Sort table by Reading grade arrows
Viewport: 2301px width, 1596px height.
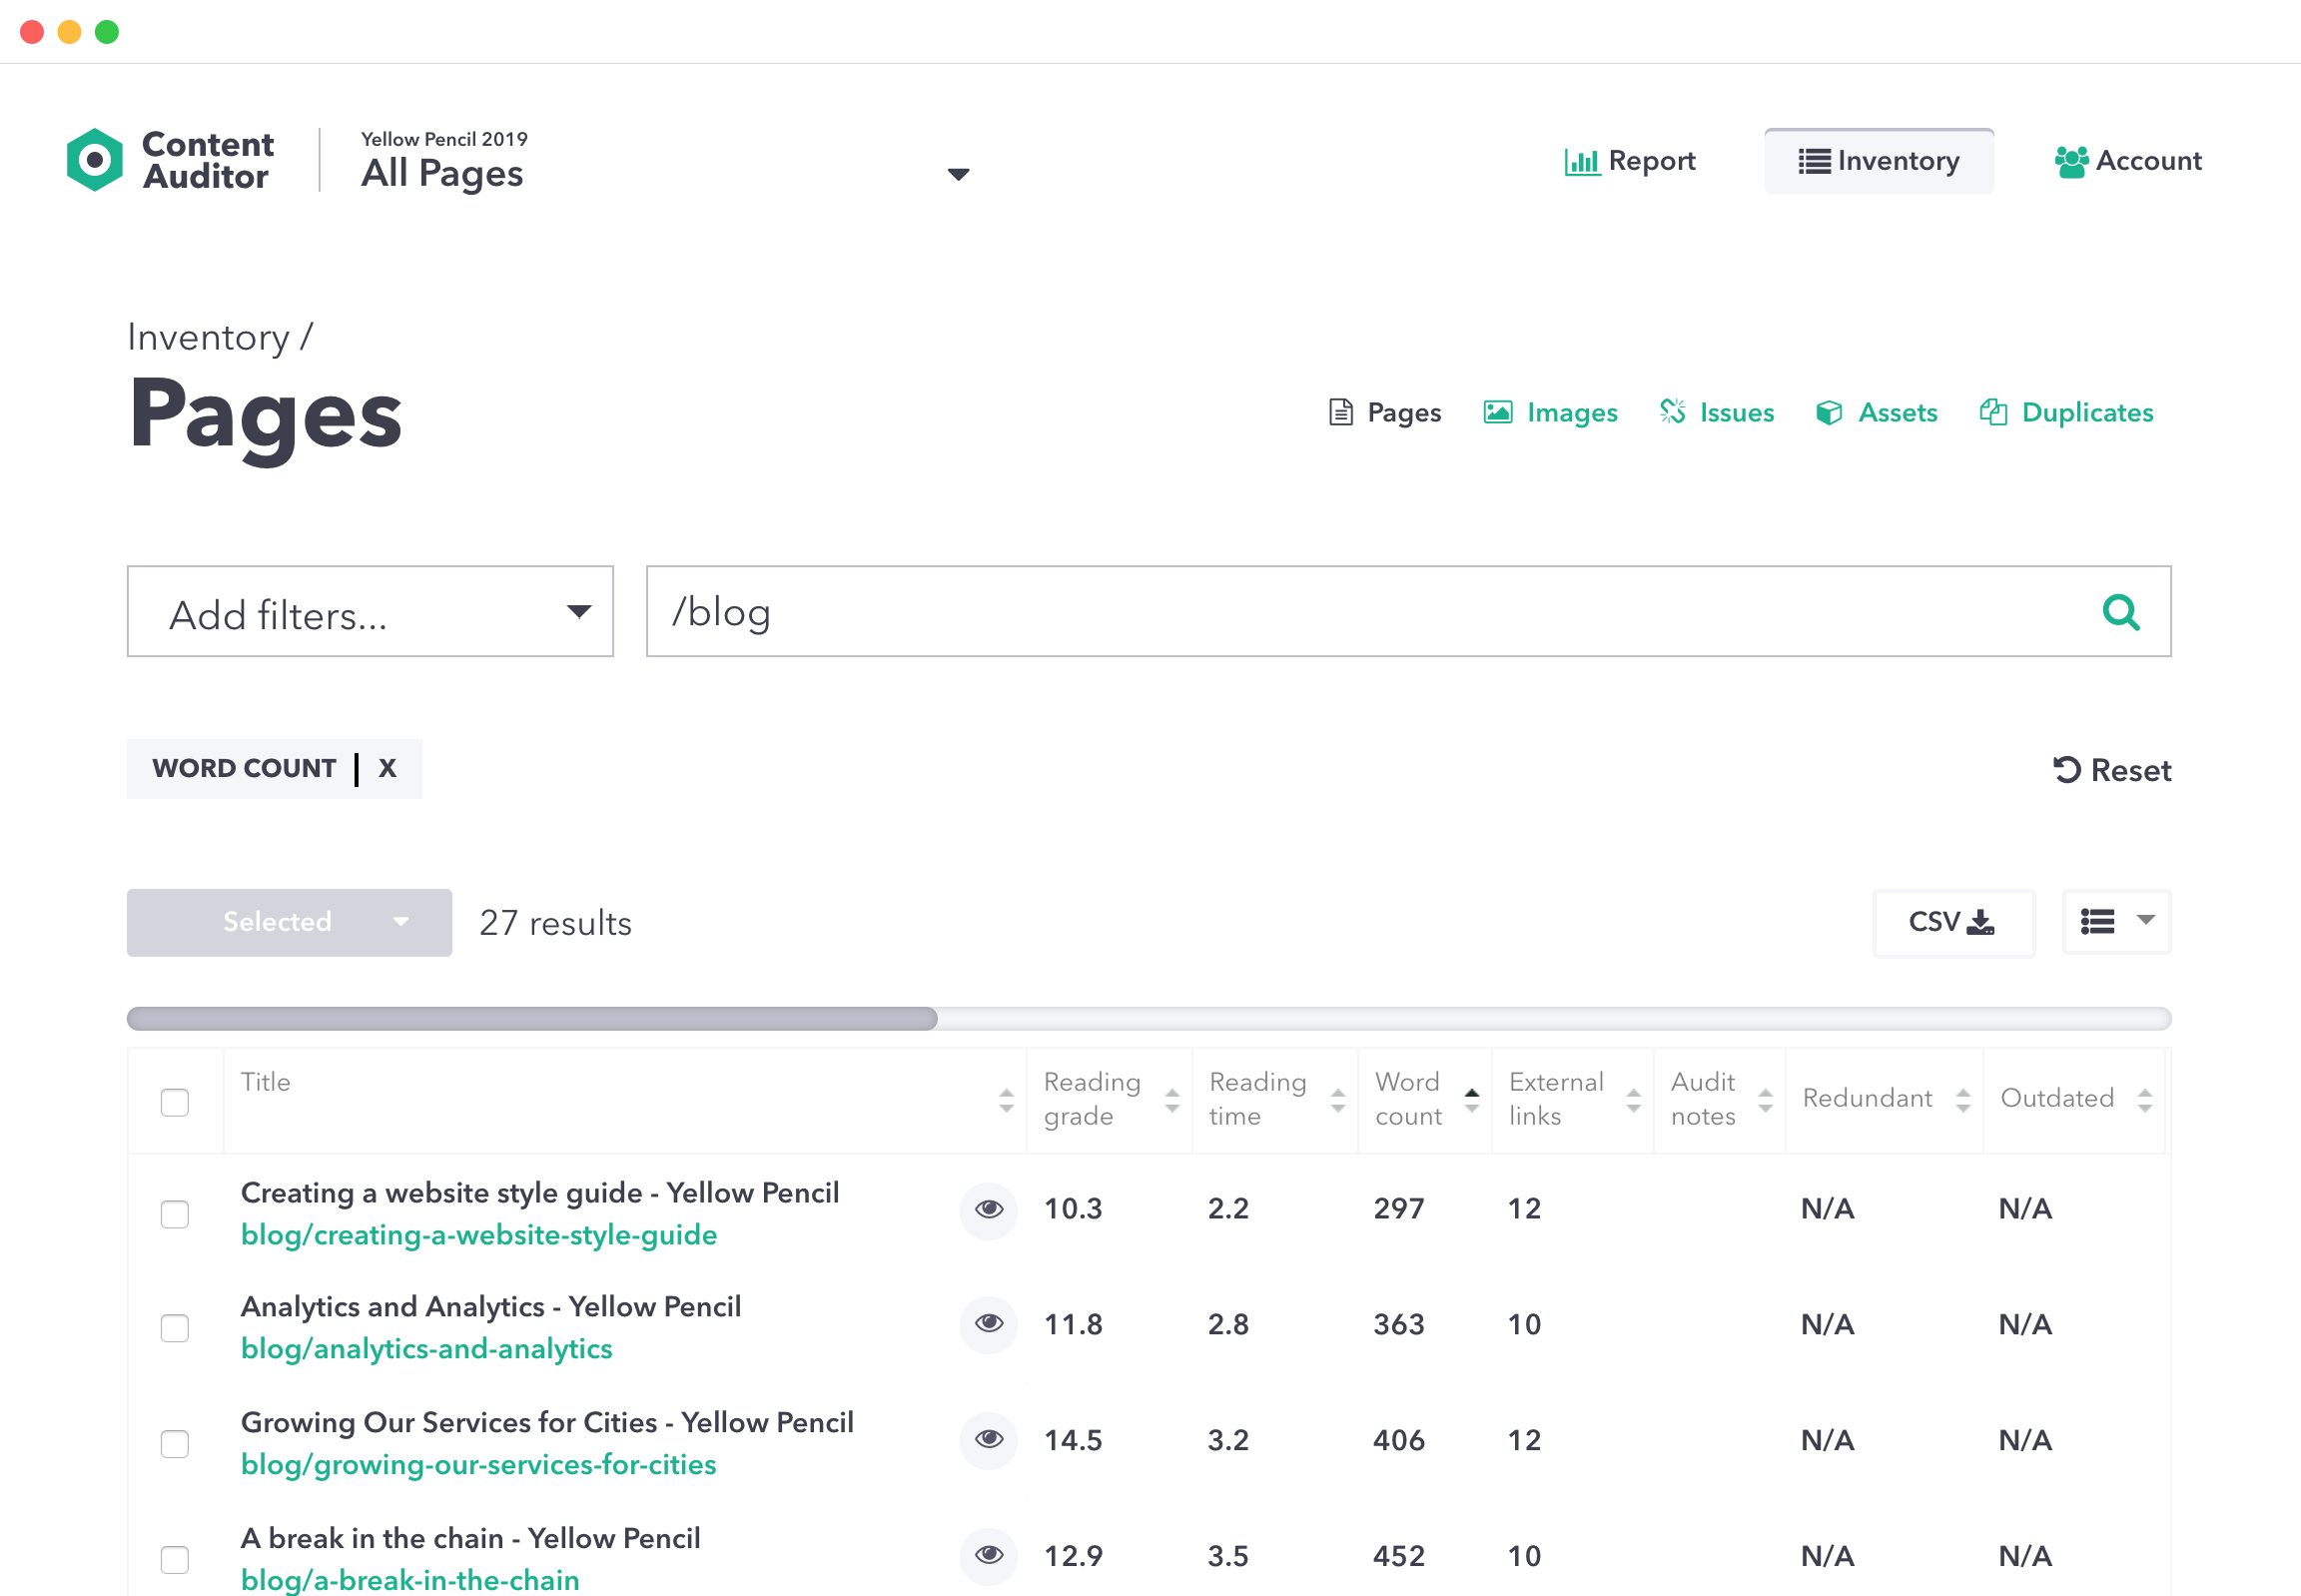(1171, 1101)
